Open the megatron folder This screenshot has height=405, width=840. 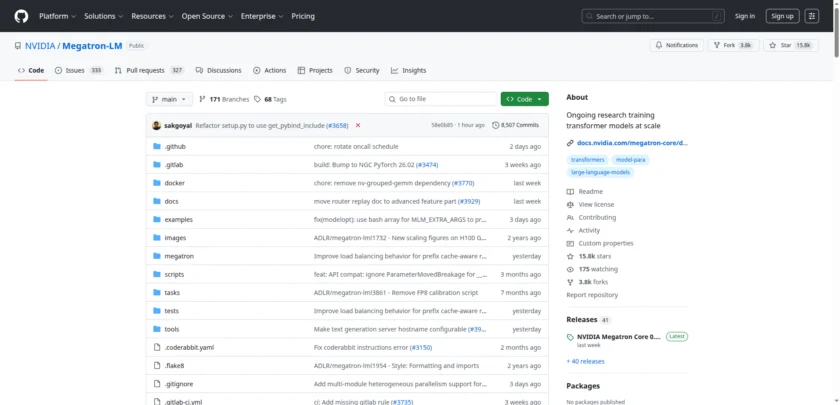coord(179,256)
